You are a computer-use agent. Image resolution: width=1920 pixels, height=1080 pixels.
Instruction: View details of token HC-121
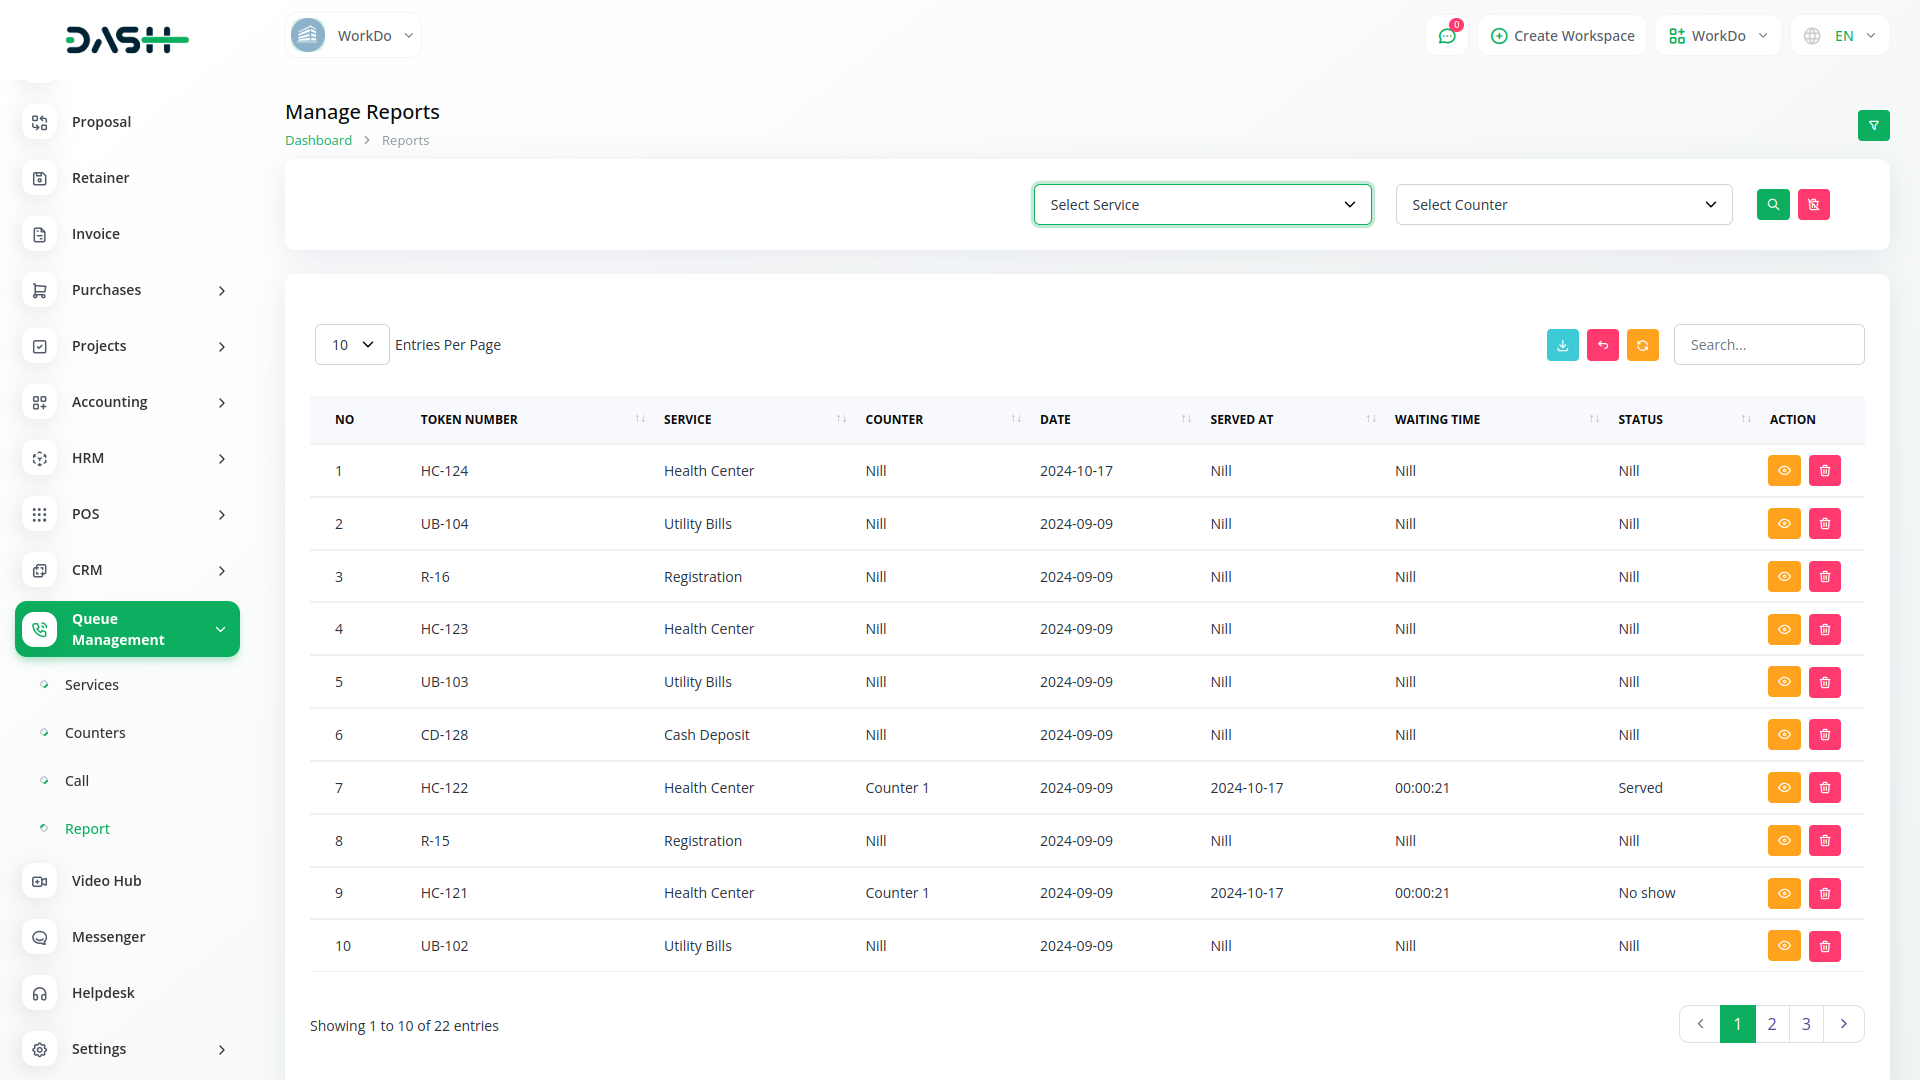click(x=1783, y=893)
